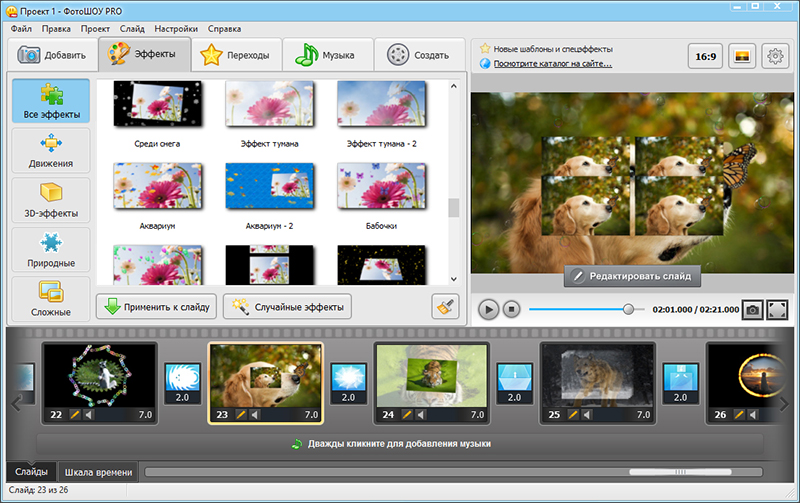Image resolution: width=800 pixels, height=503 pixels.
Task: Open the Справка menu
Action: (x=224, y=29)
